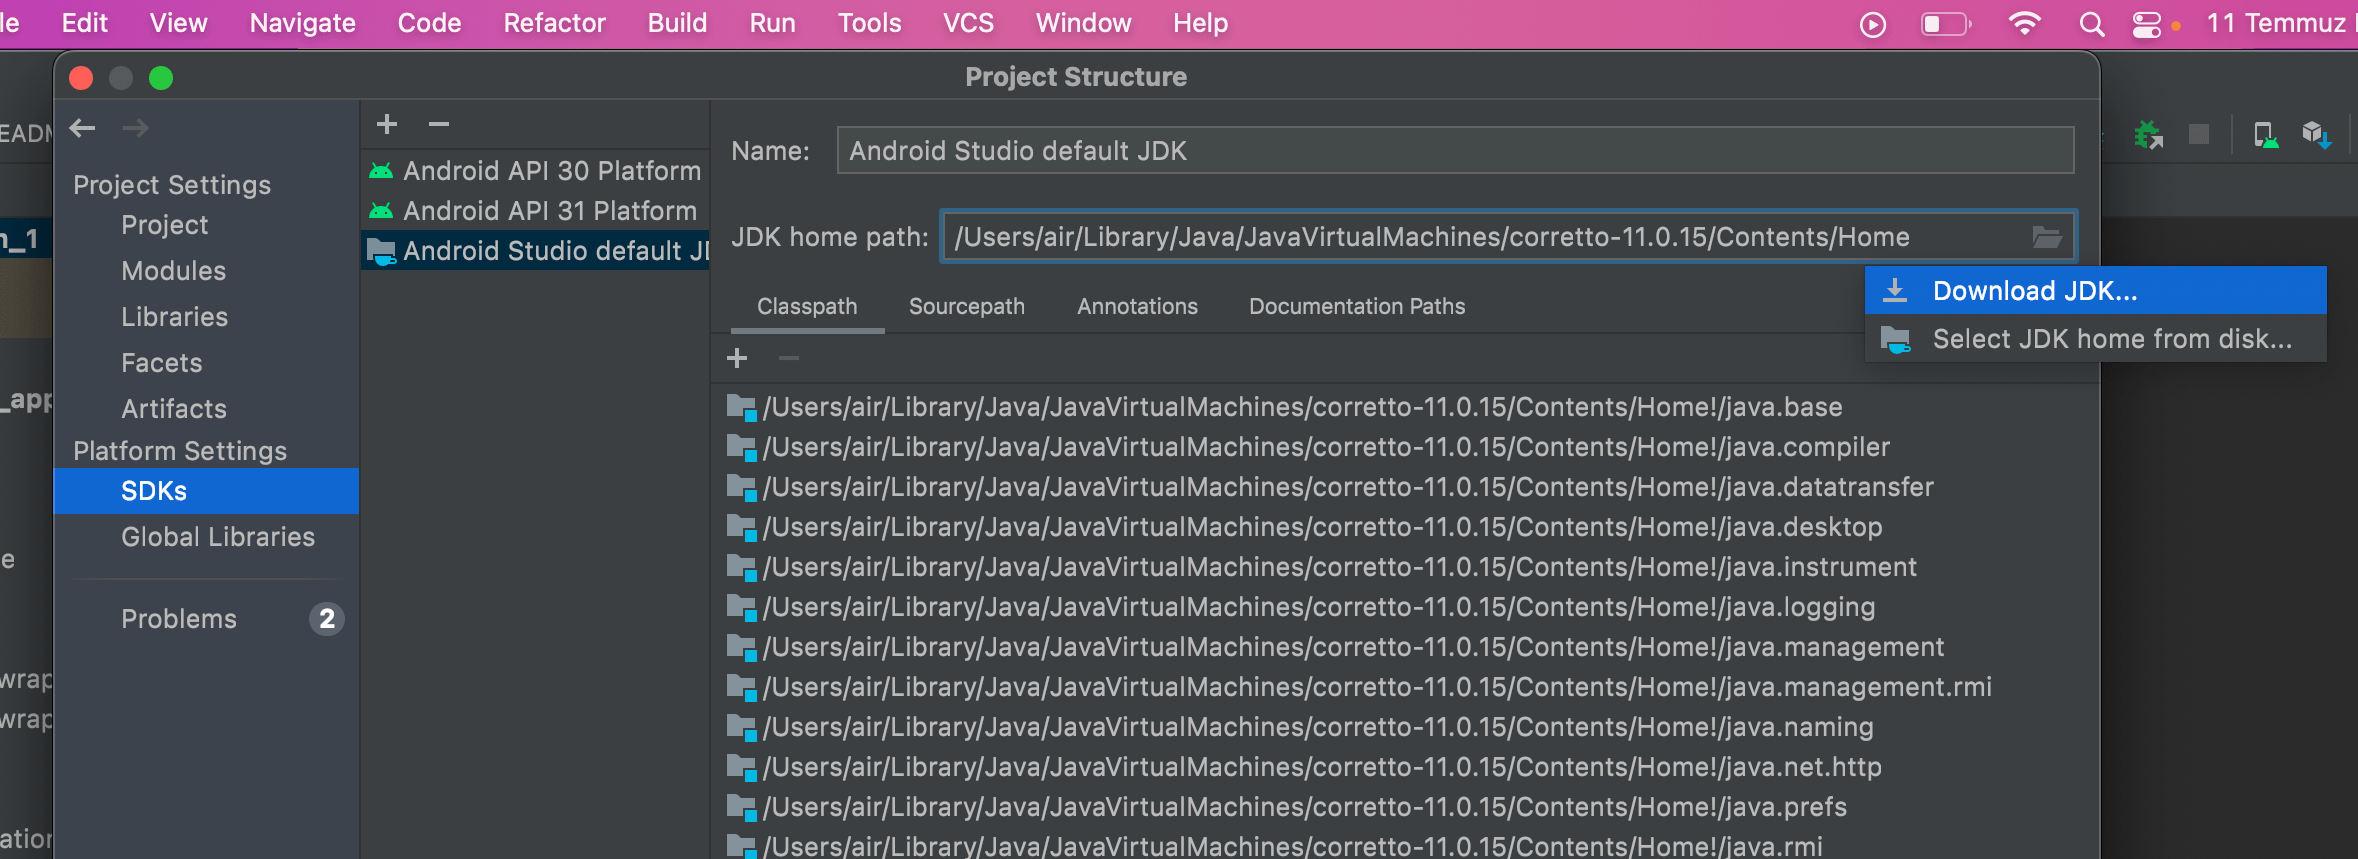Switch to the Sourcepath tab
The image size is (2358, 859).
[x=967, y=307]
